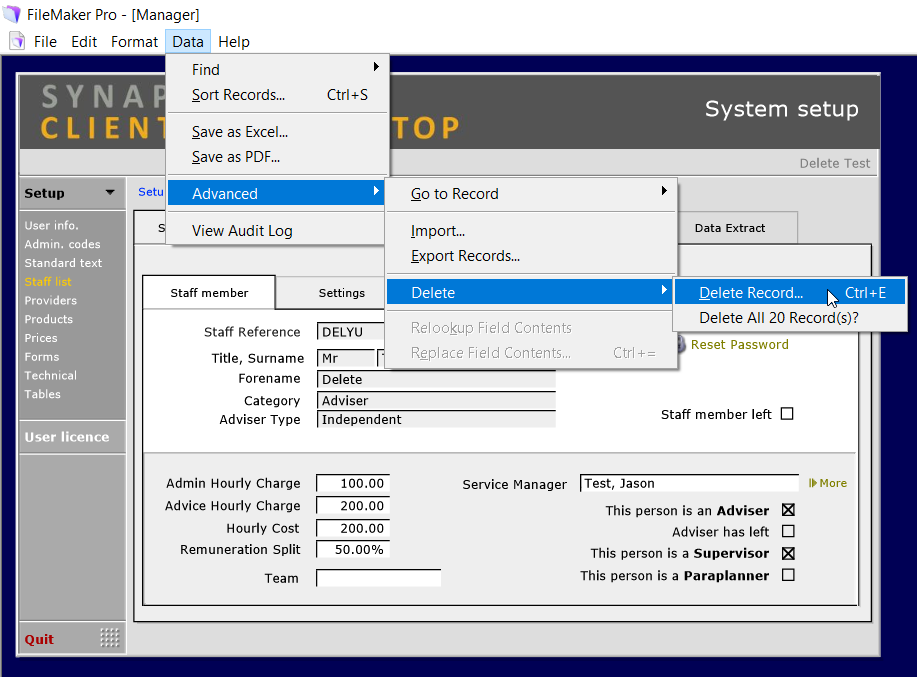Open Products in sidebar
Image resolution: width=917 pixels, height=677 pixels.
pyautogui.click(x=49, y=319)
